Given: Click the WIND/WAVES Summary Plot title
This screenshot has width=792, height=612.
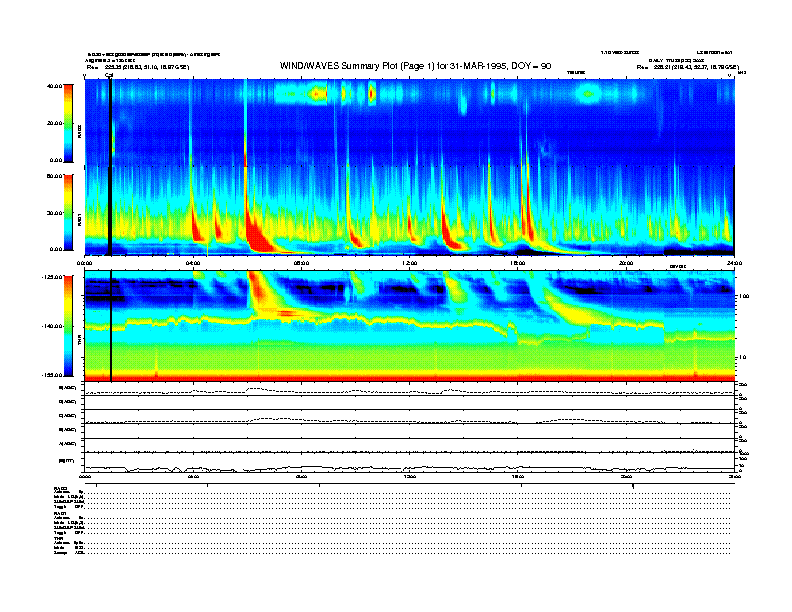Looking at the screenshot, I should pos(415,66).
